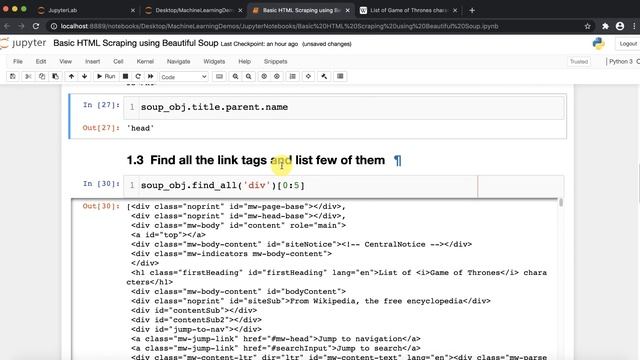Close the JupyterLab browser tab
Image resolution: width=640 pixels, height=360 pixels.
click(133, 11)
